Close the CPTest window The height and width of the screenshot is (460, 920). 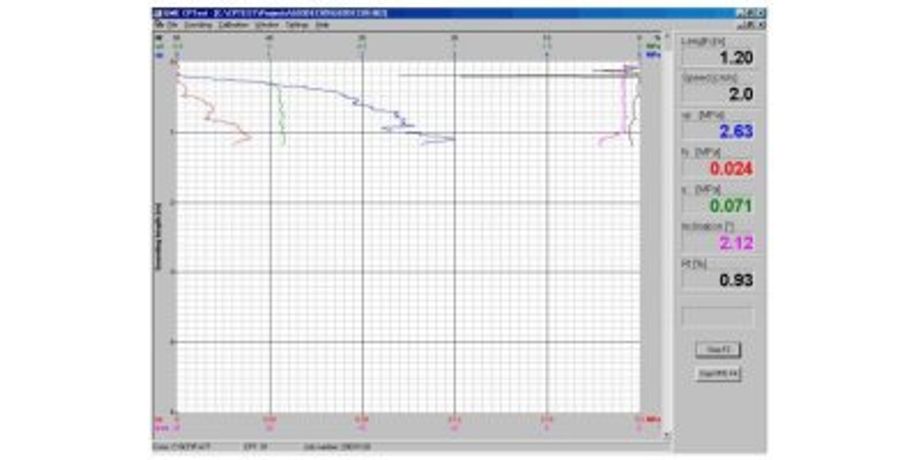point(759,13)
